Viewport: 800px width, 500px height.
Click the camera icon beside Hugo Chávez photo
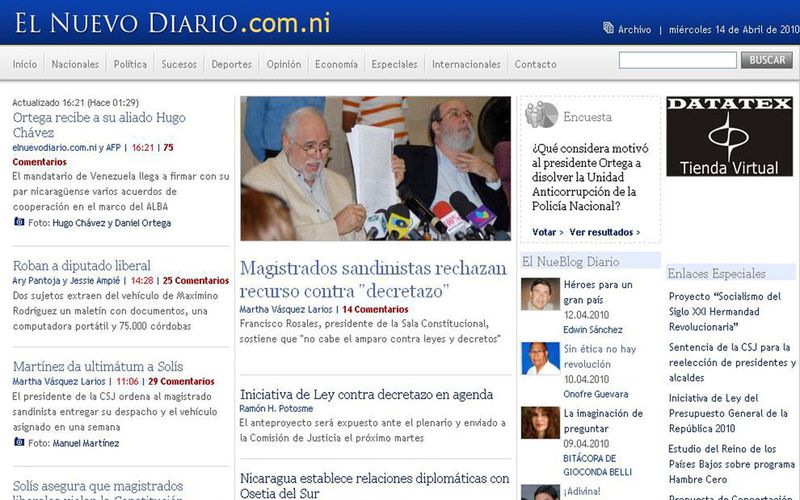coord(19,221)
